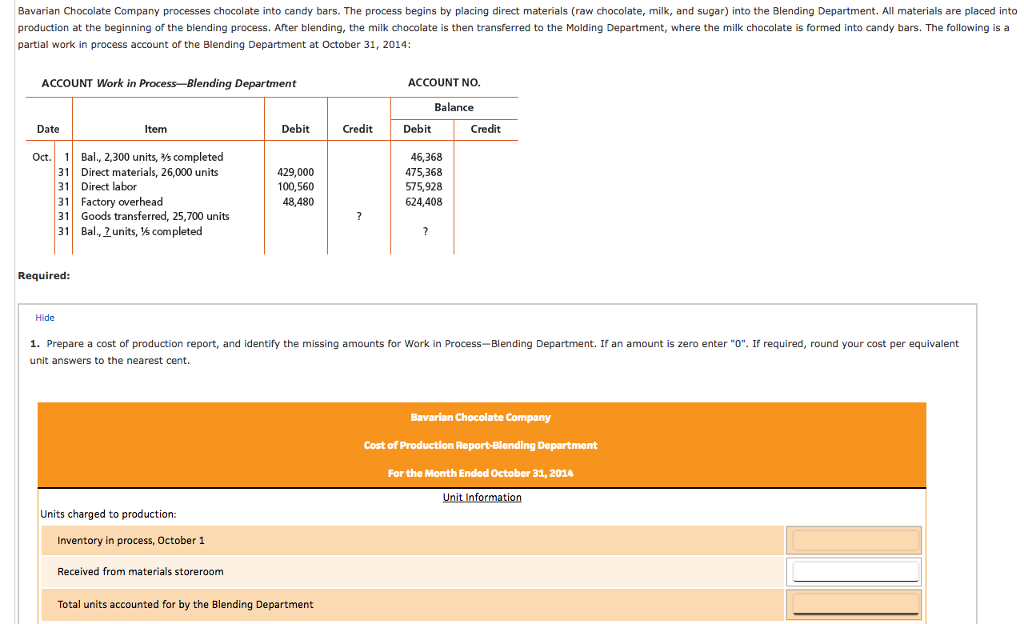Click the question mark in the Balance Debit column
This screenshot has height=624, width=1024.
425,232
